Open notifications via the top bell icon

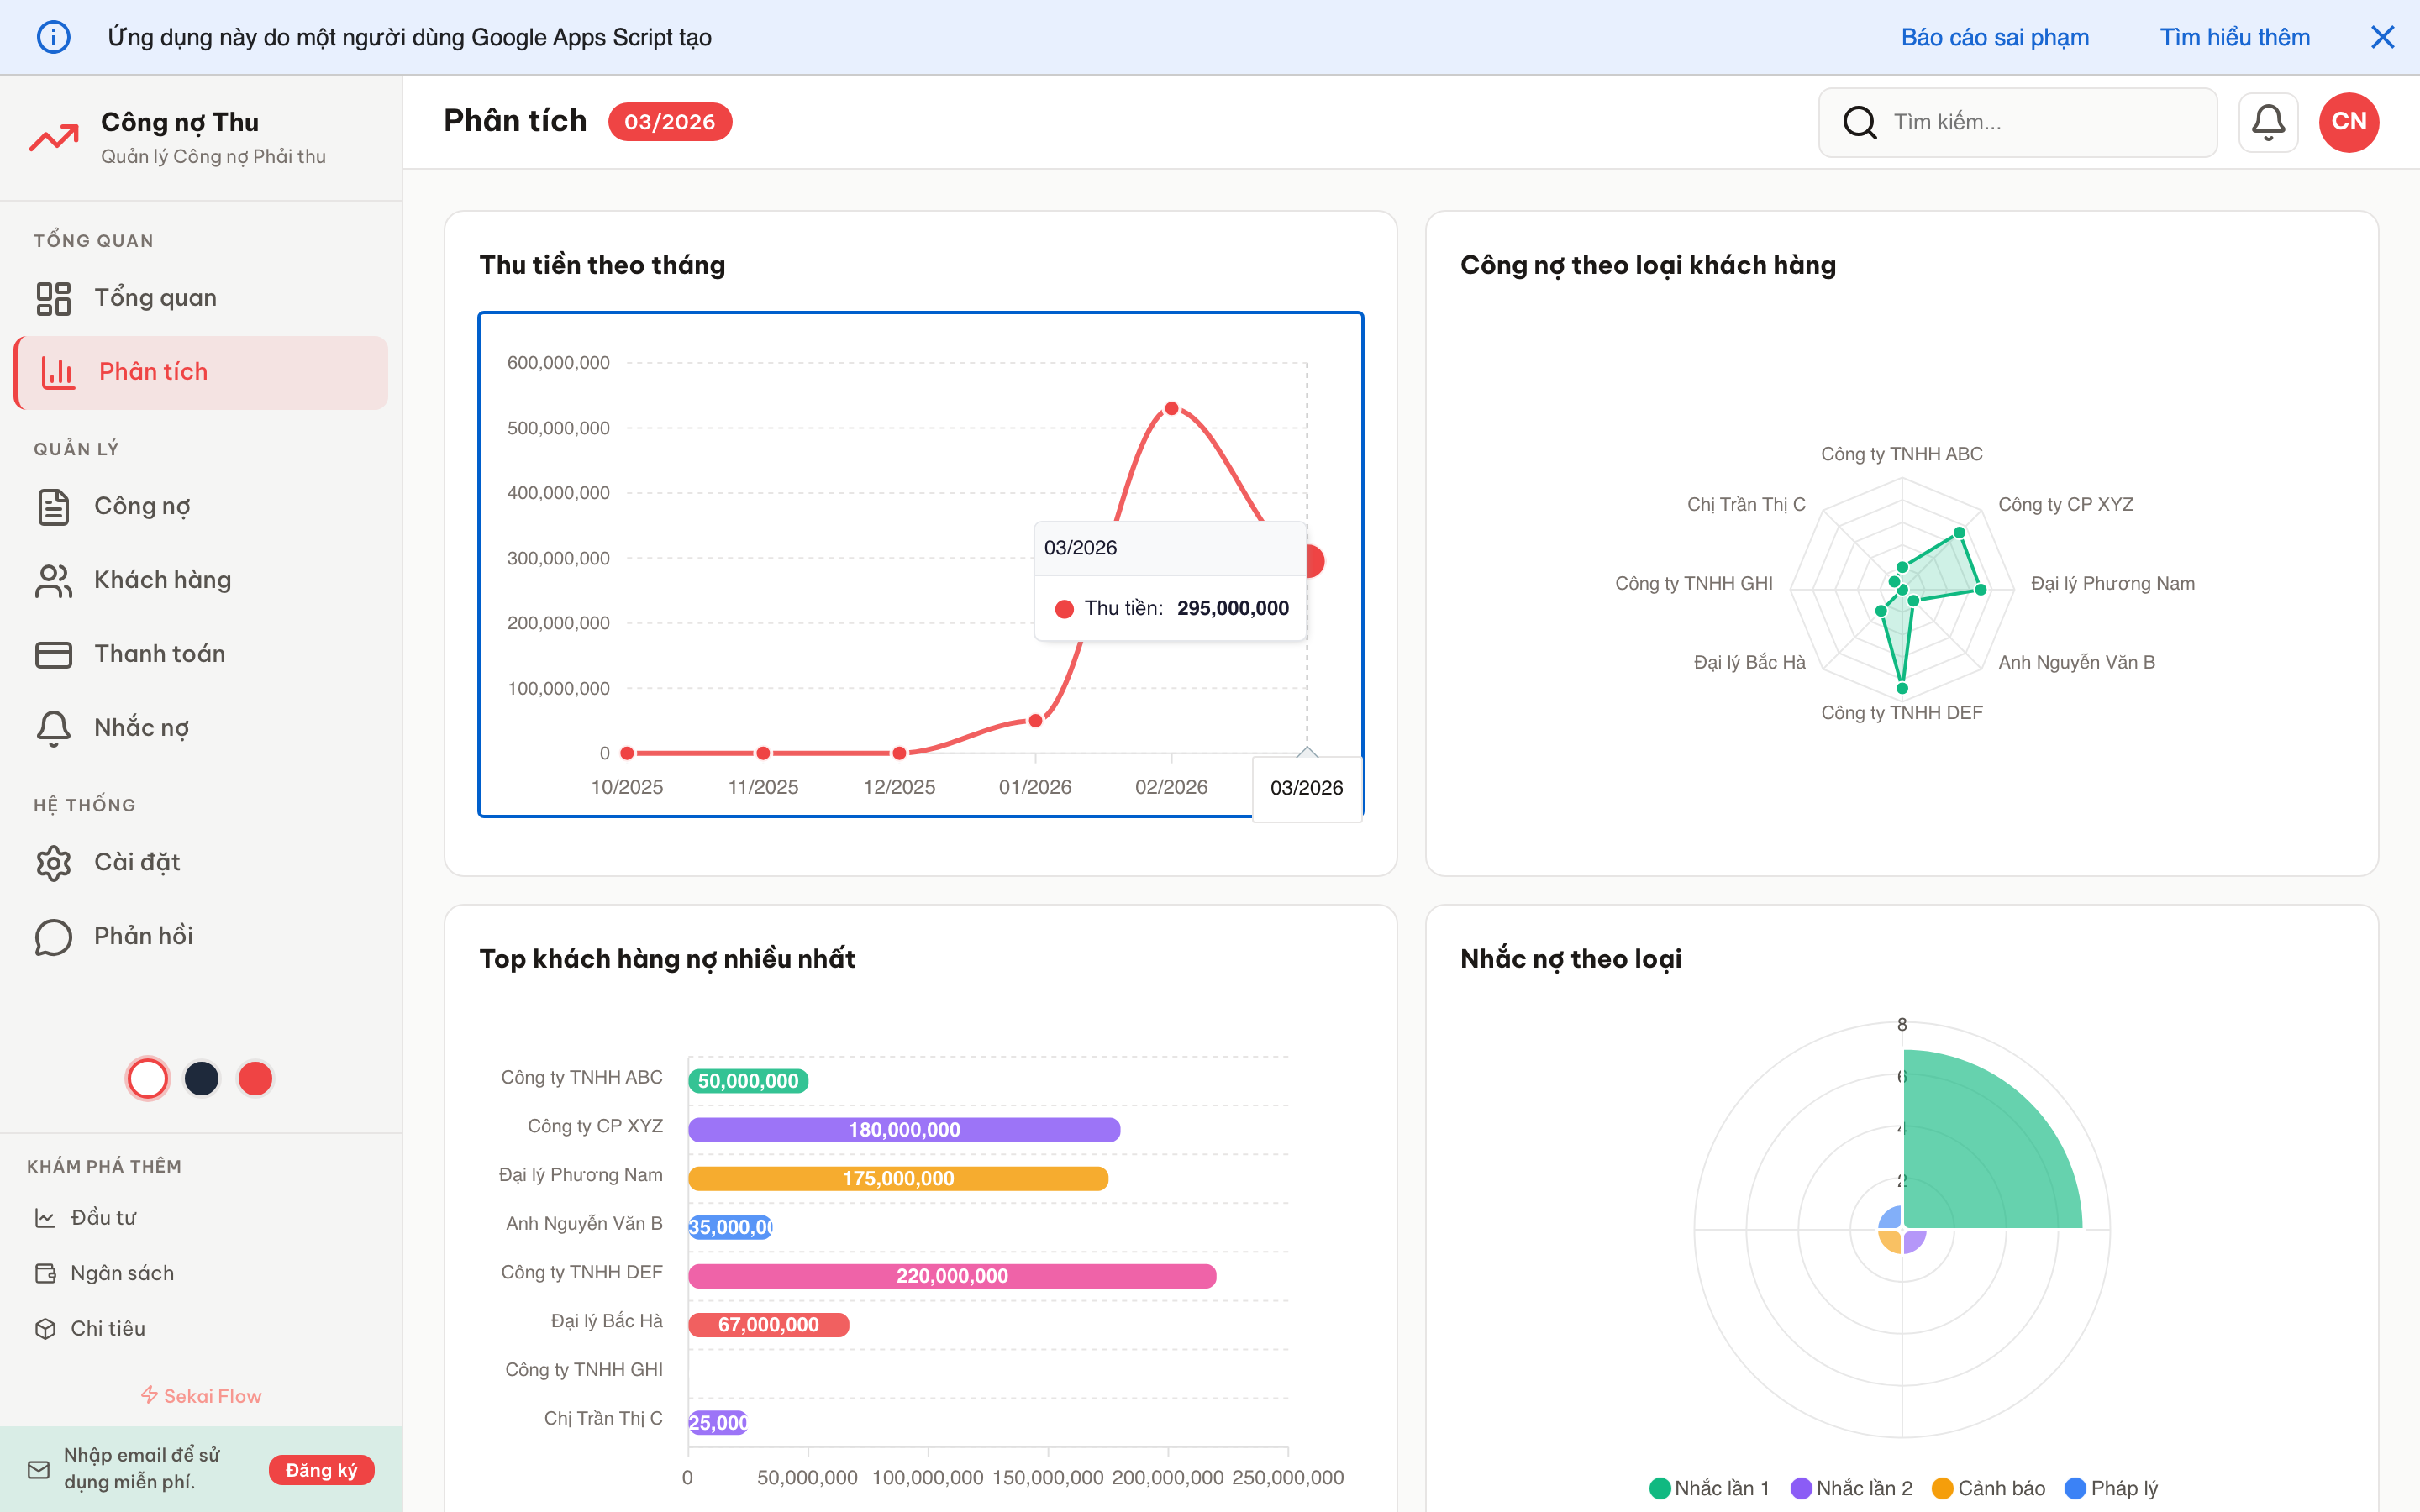(2268, 121)
